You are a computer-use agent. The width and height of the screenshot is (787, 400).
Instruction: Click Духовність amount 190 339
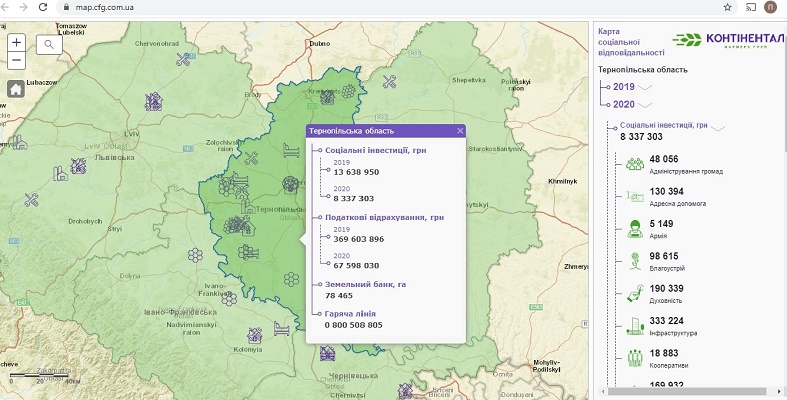pos(666,289)
